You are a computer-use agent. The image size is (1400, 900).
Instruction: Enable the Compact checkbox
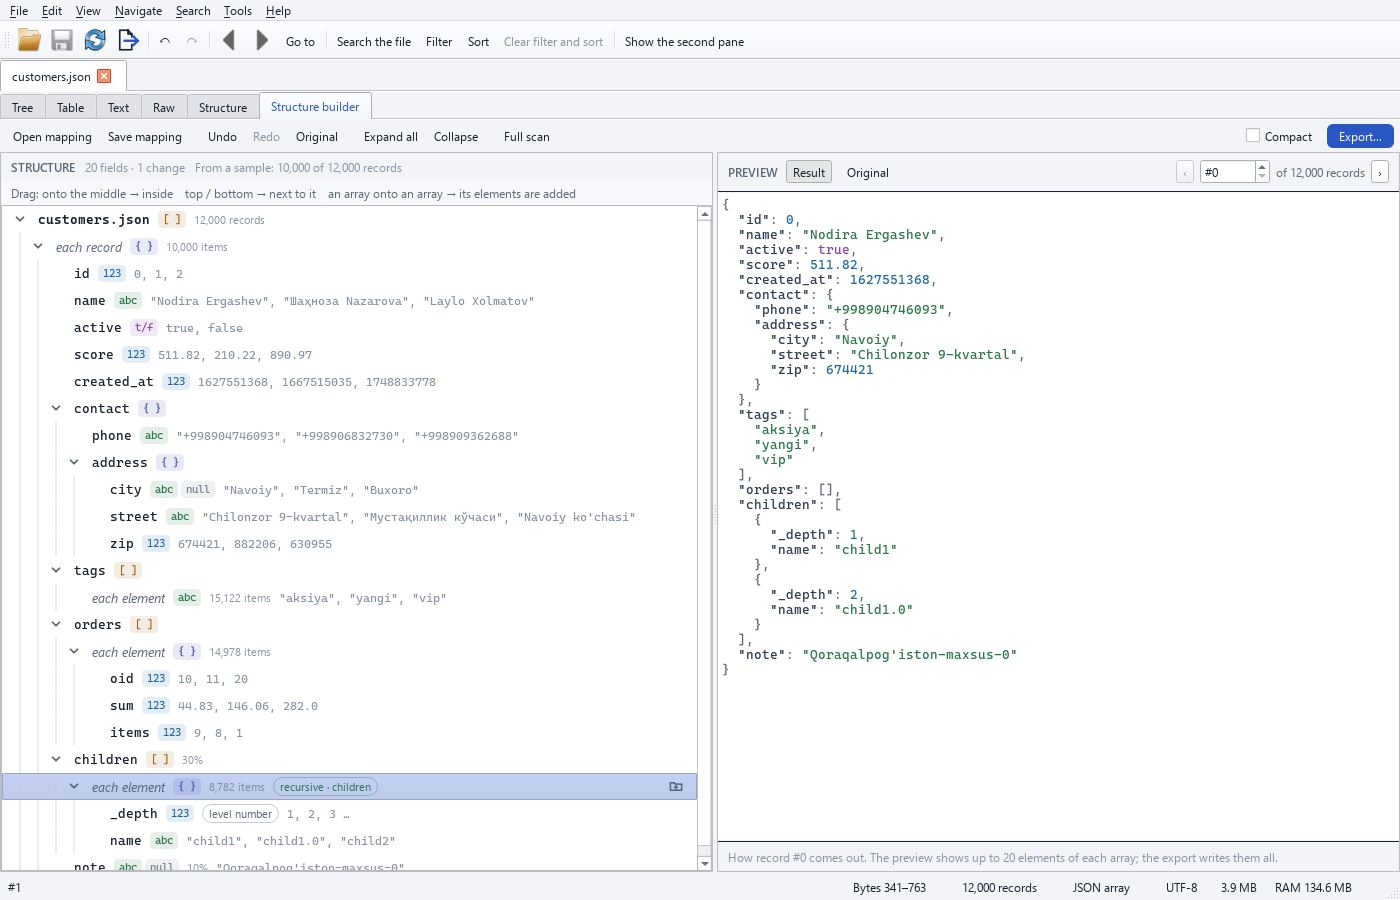coord(1253,136)
